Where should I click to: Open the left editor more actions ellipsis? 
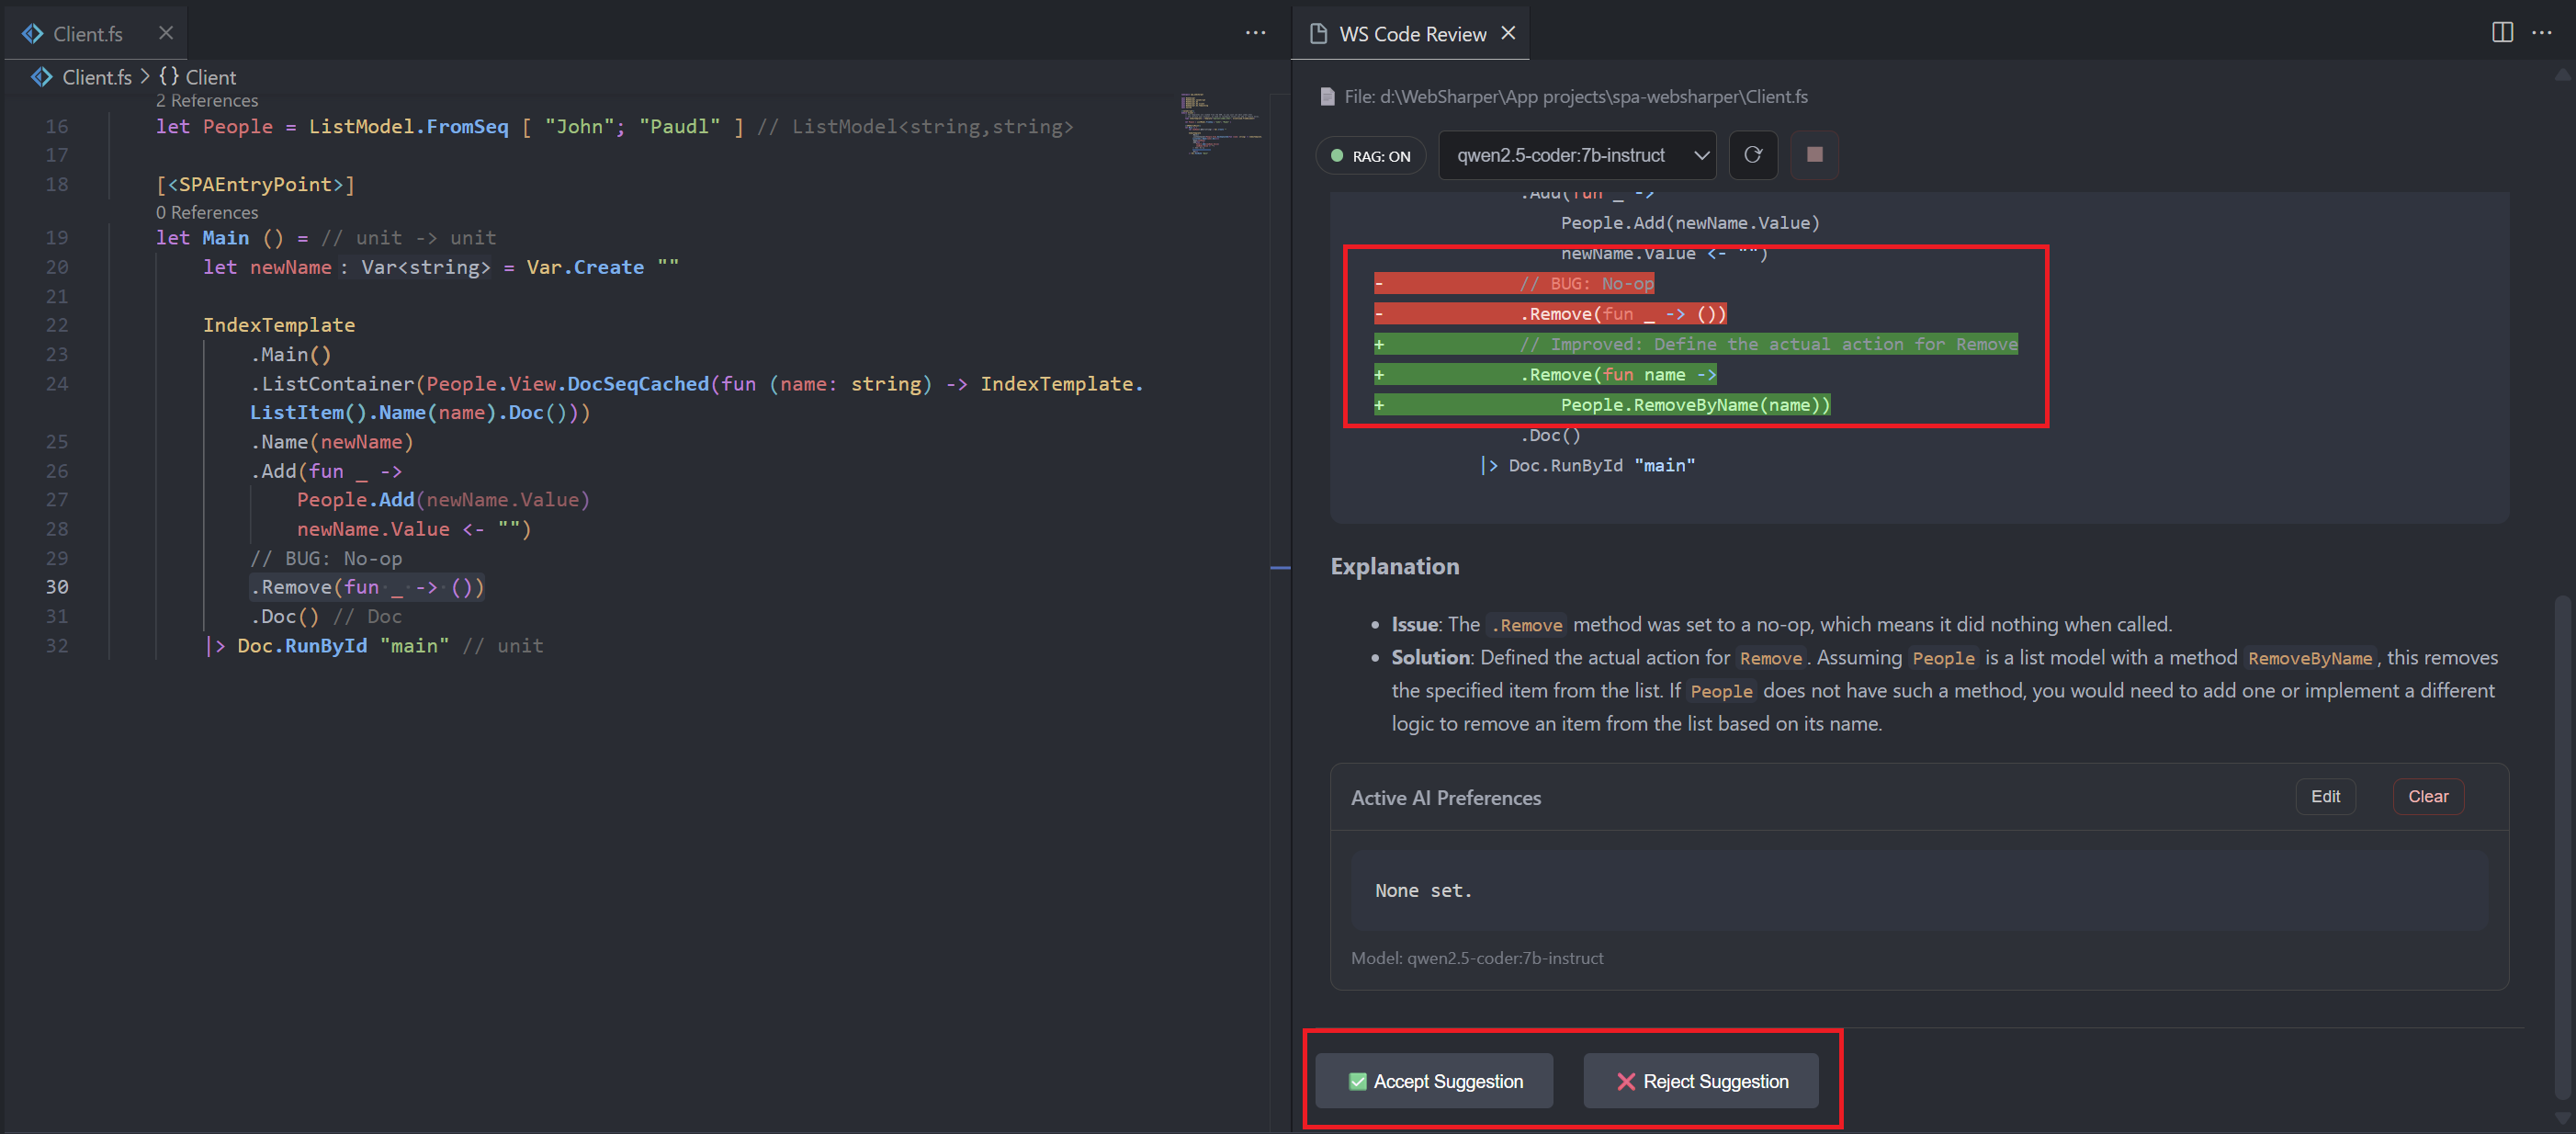tap(1255, 33)
